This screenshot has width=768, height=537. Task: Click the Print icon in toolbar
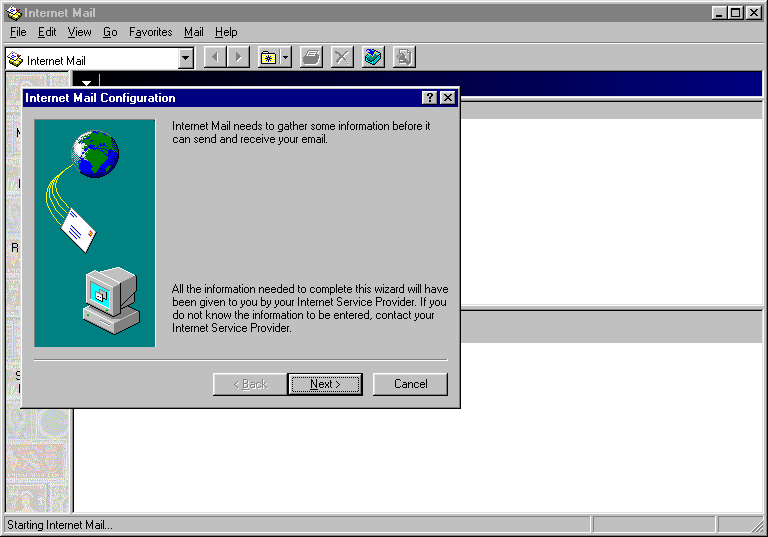point(311,58)
